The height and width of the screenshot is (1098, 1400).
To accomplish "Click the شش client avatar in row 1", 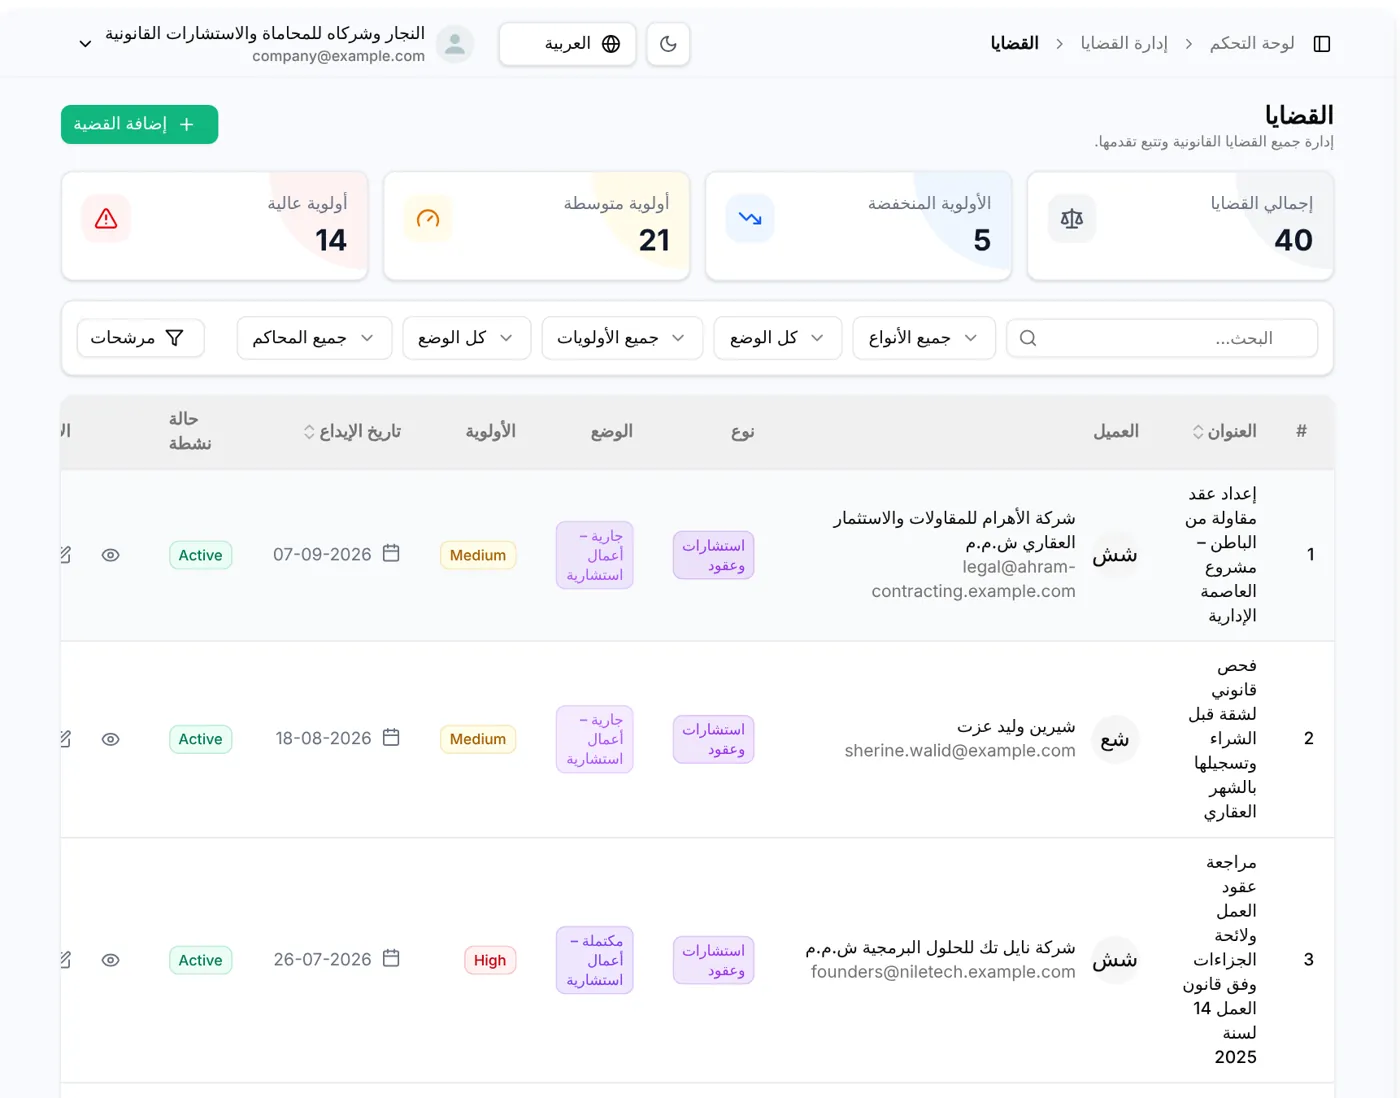I will click(x=1114, y=555).
